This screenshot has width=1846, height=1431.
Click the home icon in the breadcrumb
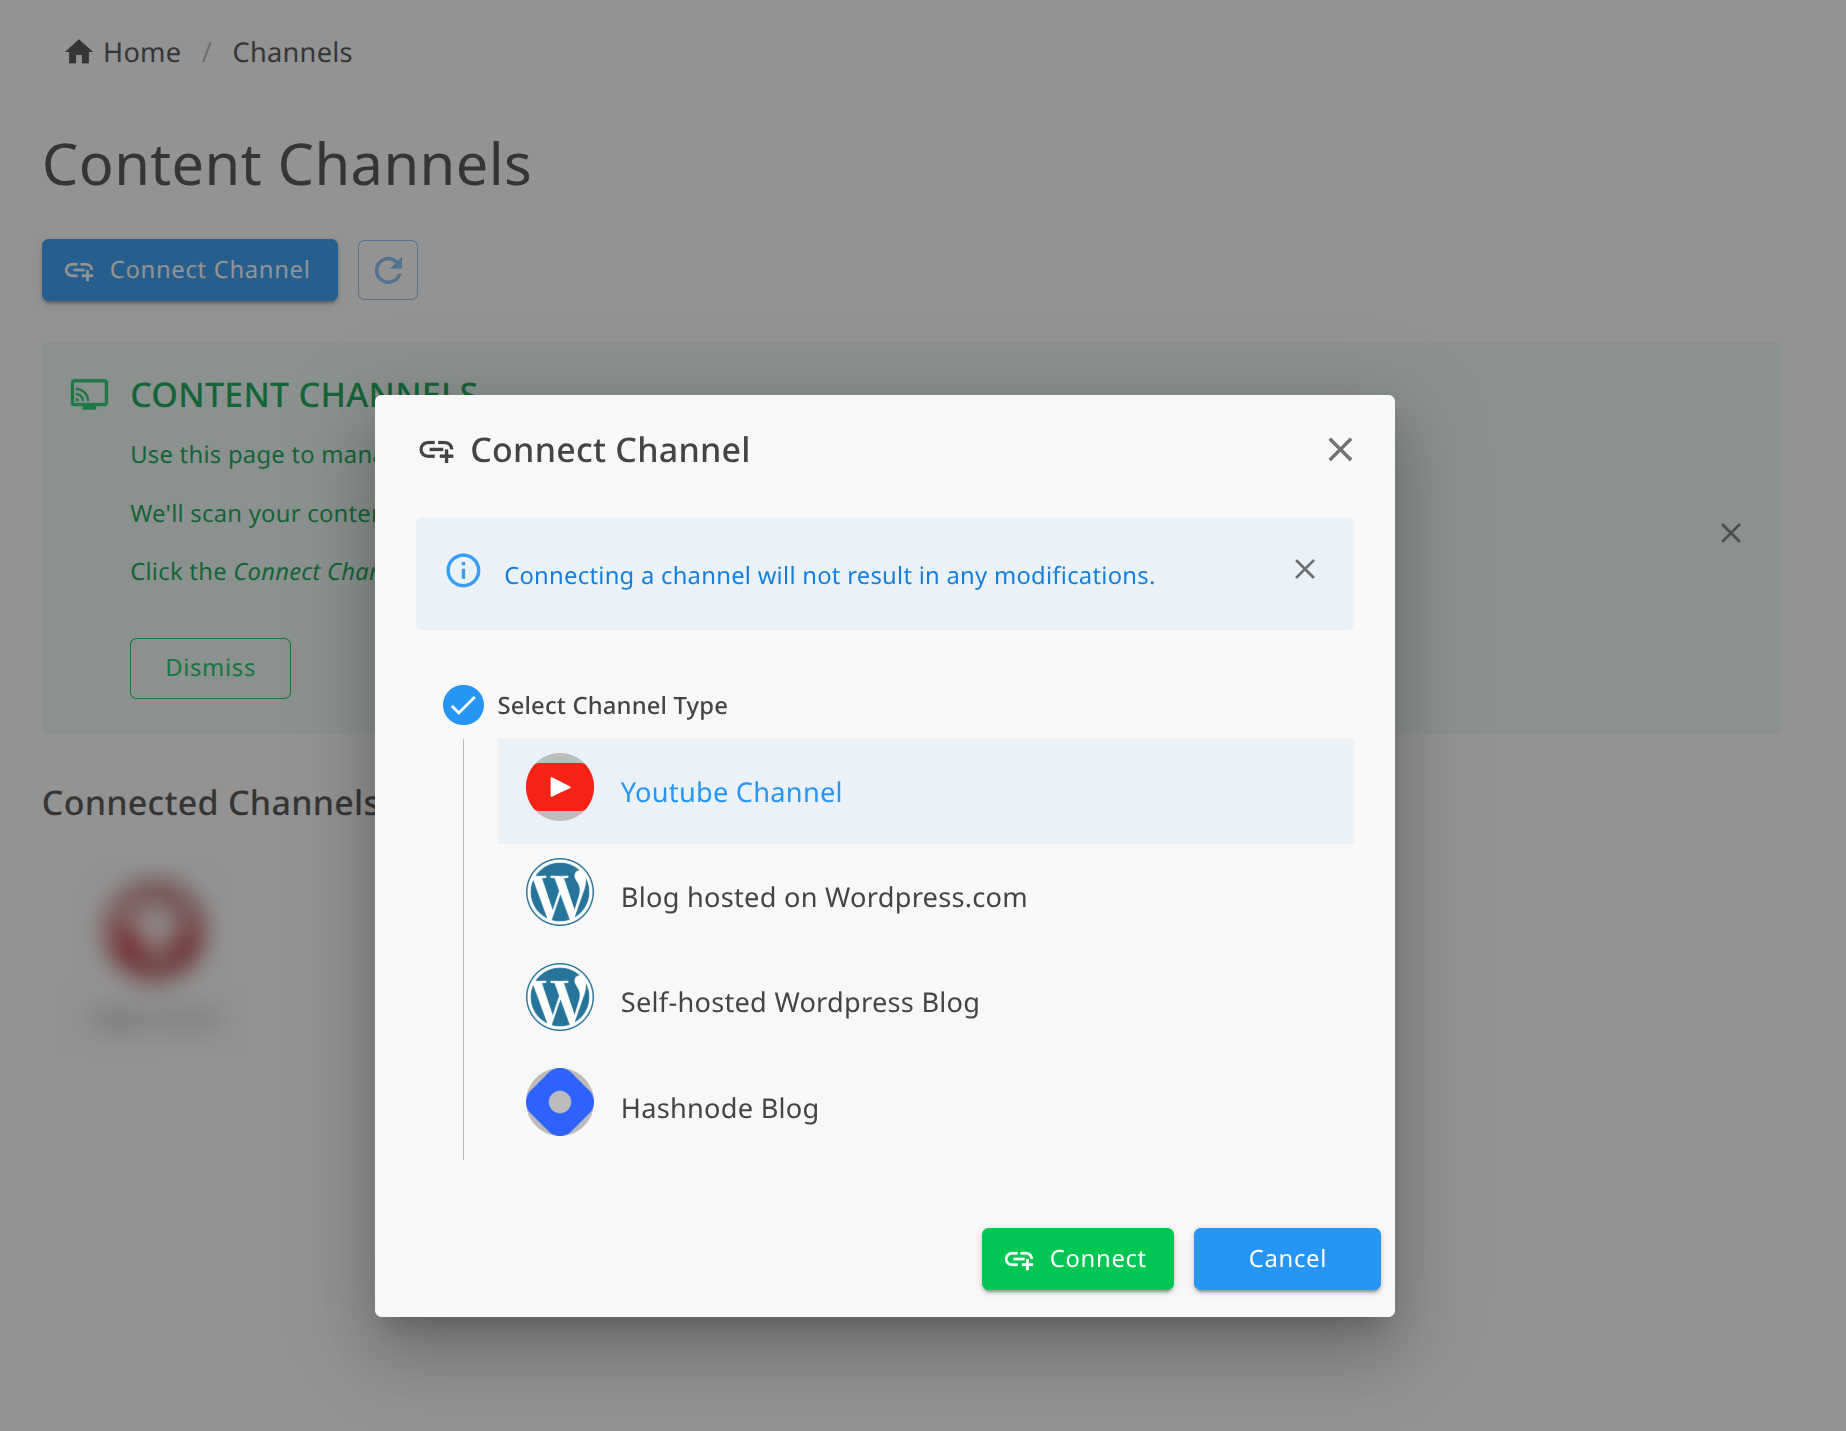[x=78, y=51]
